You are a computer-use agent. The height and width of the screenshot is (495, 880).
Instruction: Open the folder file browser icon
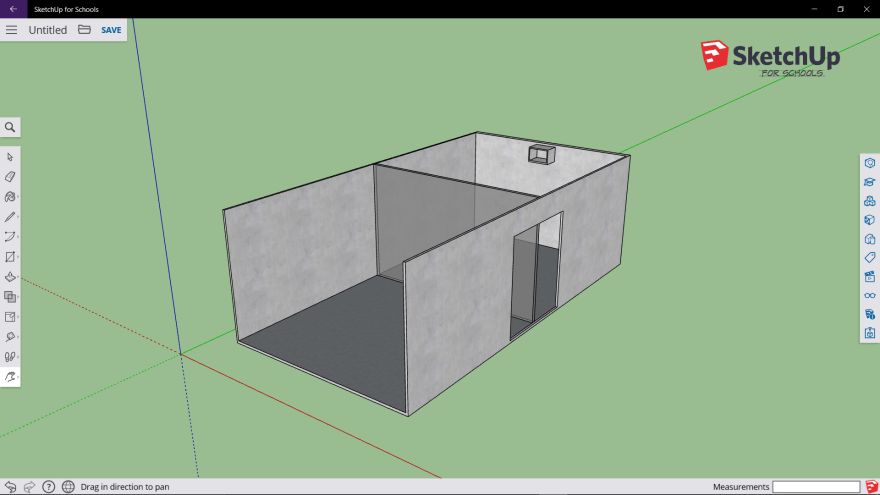pos(84,30)
